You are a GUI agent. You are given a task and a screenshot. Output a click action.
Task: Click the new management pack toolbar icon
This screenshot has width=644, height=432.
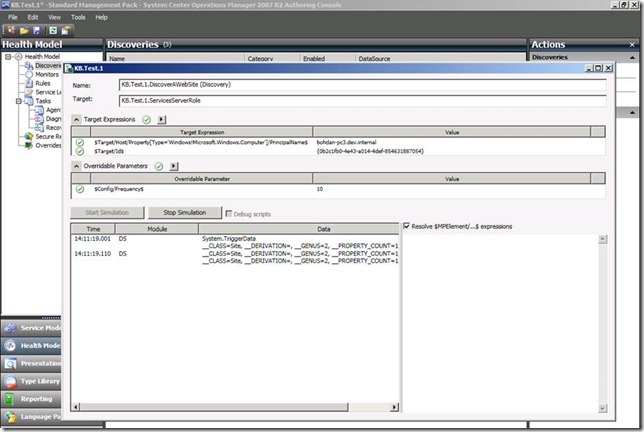[10, 30]
